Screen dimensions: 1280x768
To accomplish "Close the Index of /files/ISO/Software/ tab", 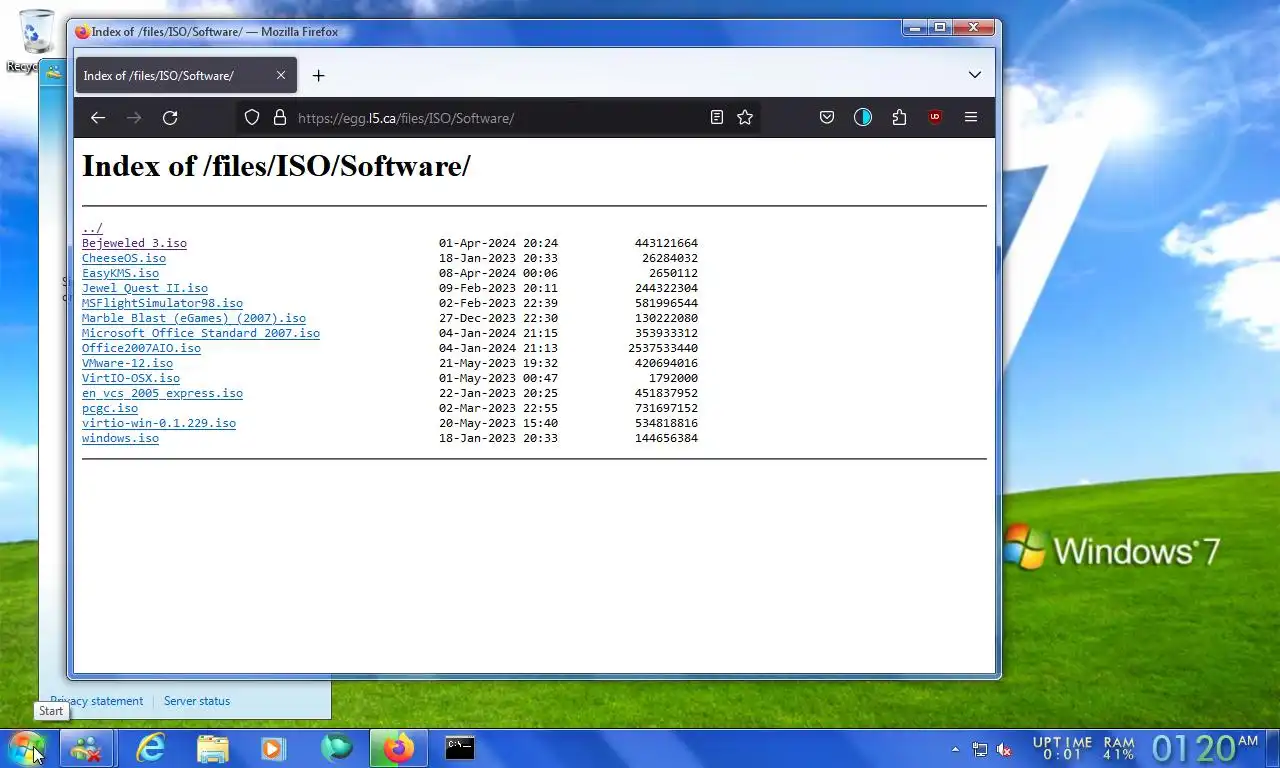I will click(x=281, y=76).
